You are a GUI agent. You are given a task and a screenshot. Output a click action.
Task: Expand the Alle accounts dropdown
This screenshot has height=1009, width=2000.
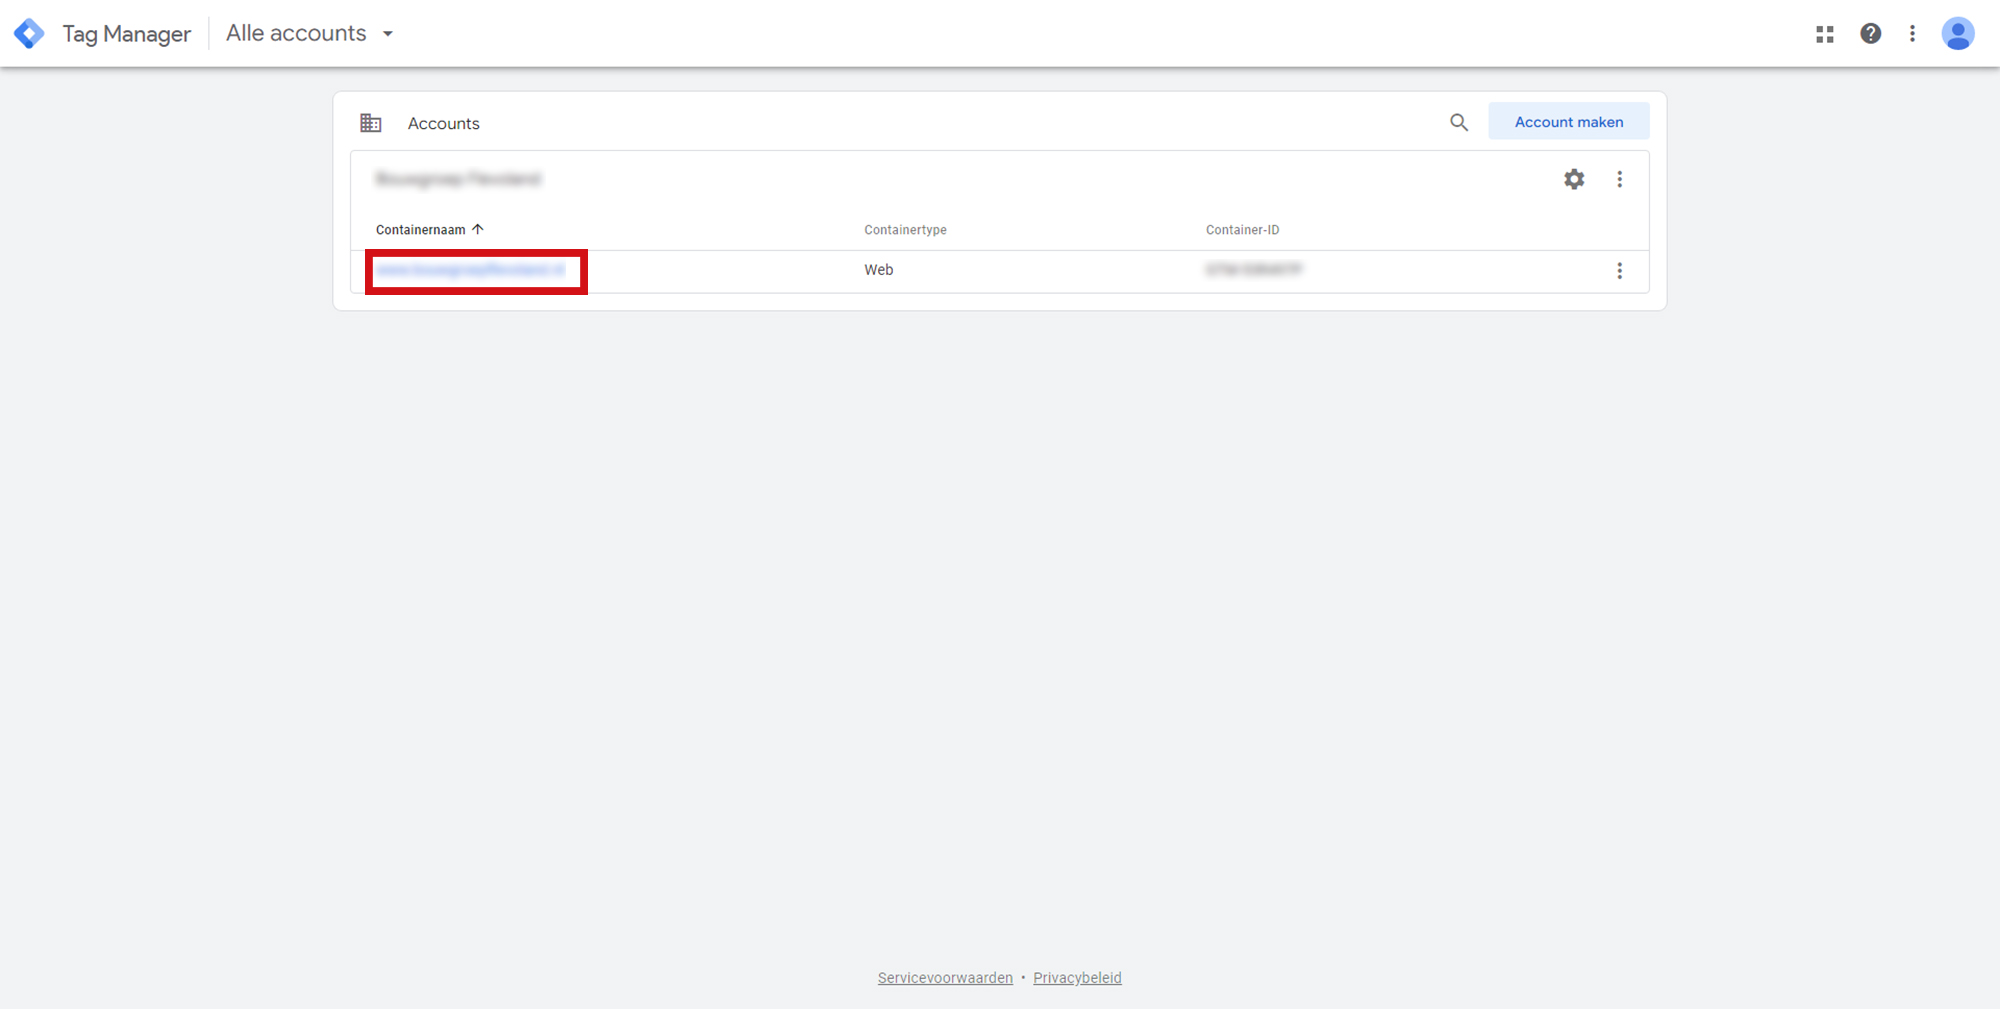(310, 33)
